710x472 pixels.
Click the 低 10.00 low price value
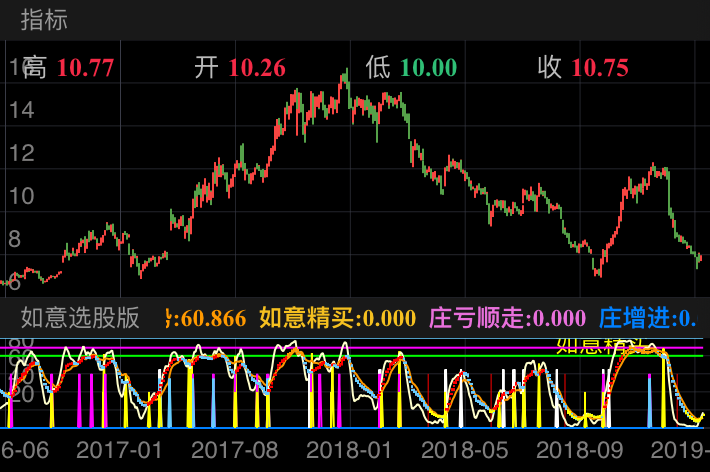411,67
